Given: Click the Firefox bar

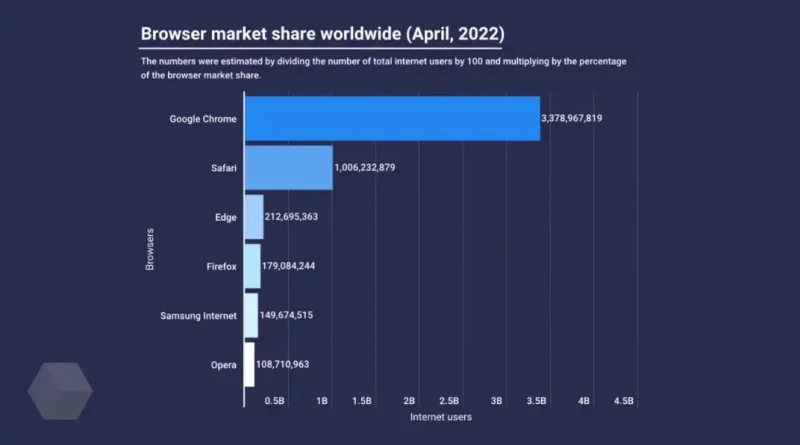Looking at the screenshot, I should click(x=253, y=266).
